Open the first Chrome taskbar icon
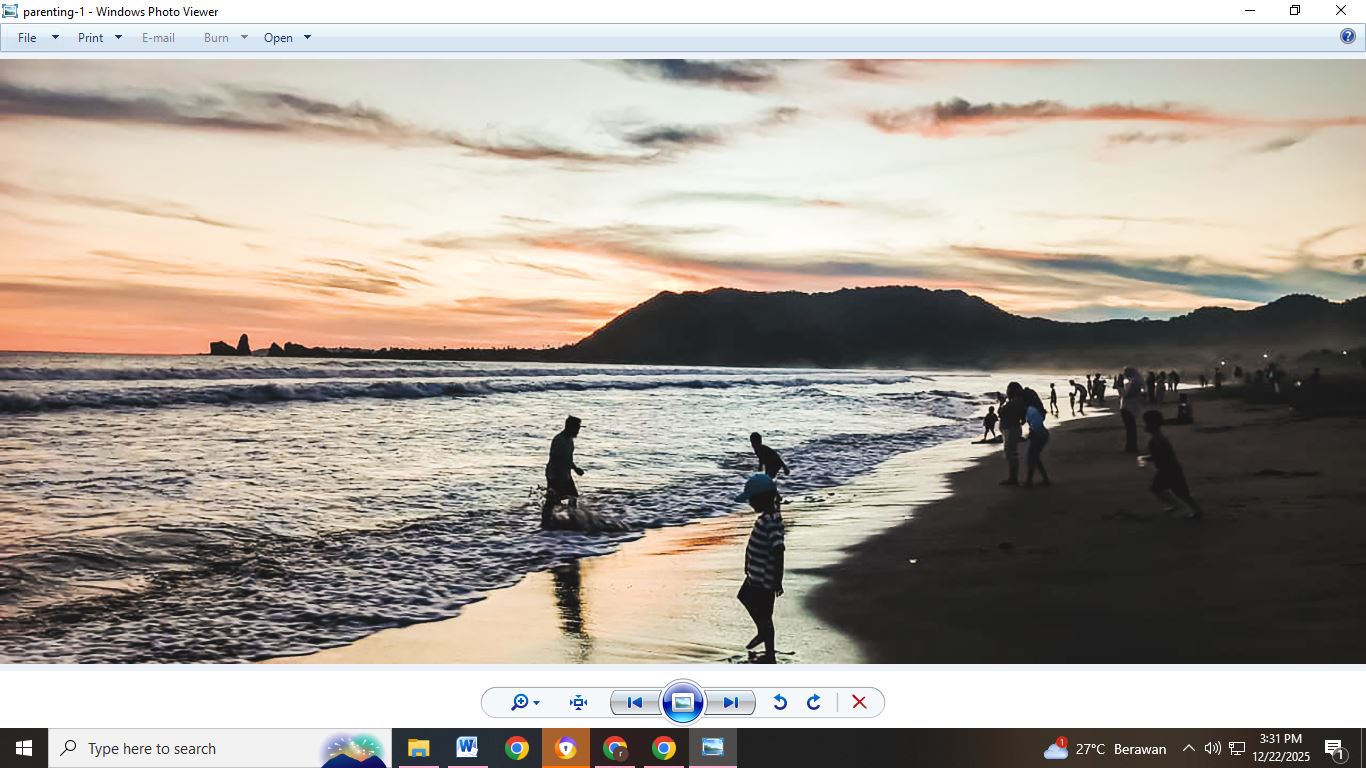This screenshot has width=1366, height=768. point(516,748)
